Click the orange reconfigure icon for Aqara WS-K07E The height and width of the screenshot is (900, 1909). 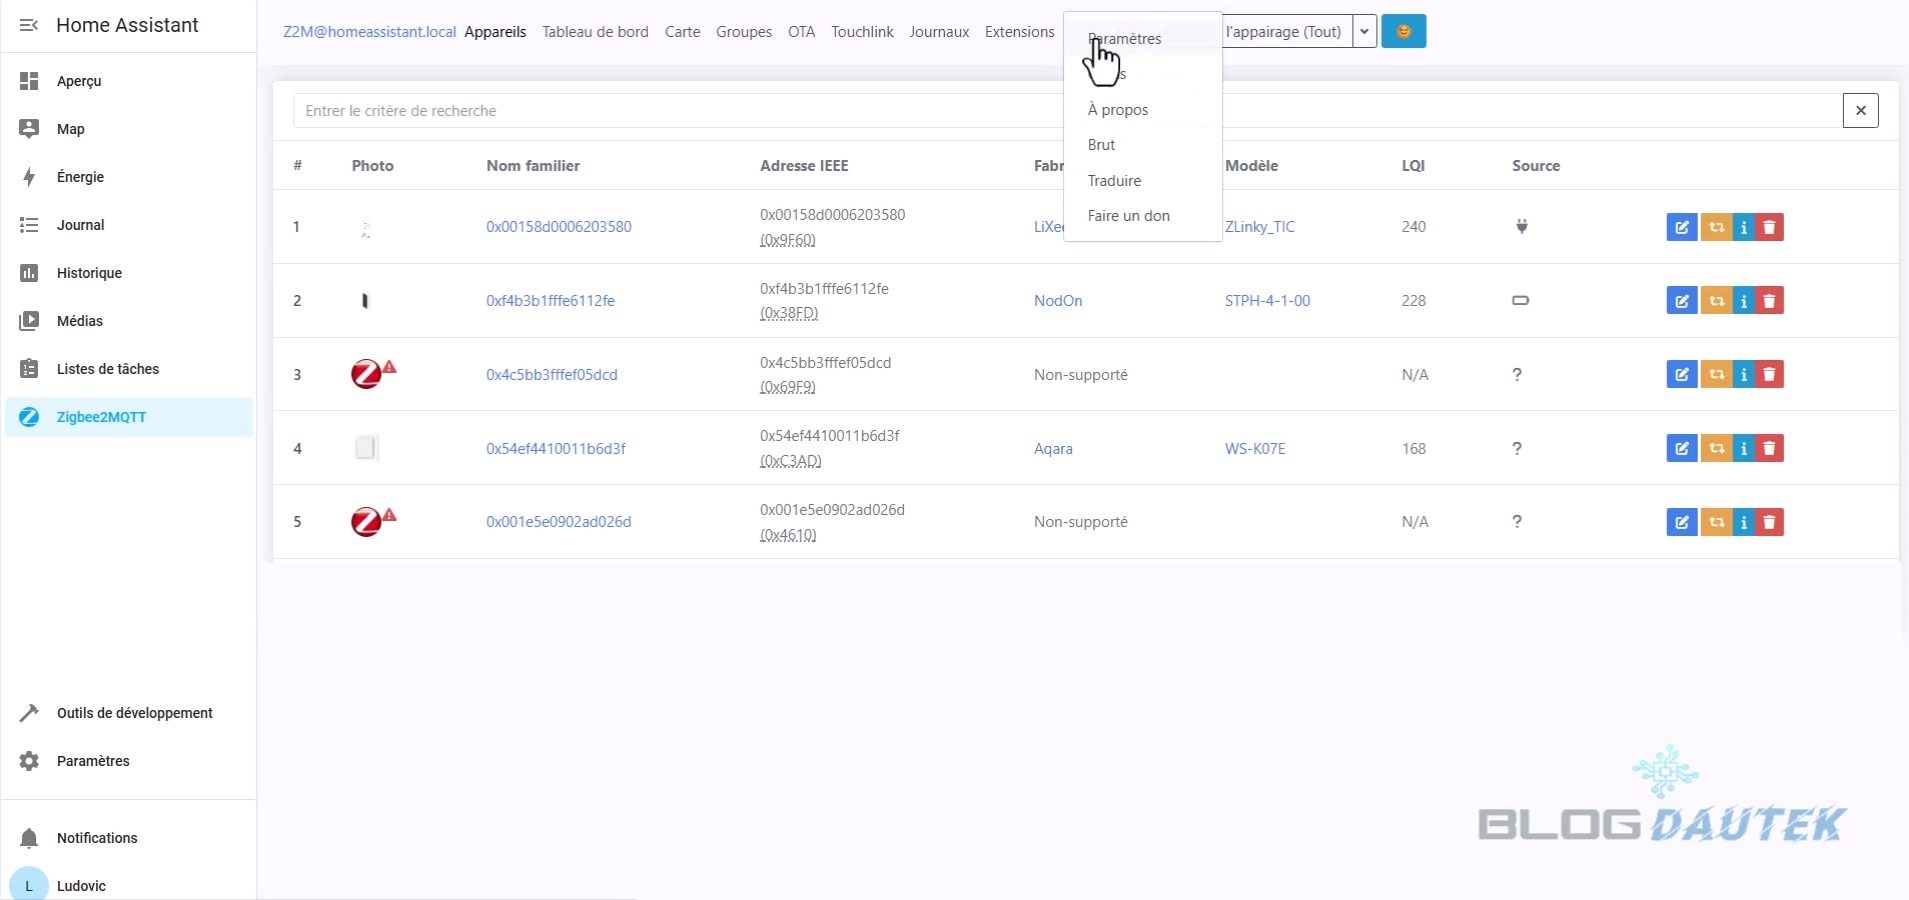point(1716,449)
